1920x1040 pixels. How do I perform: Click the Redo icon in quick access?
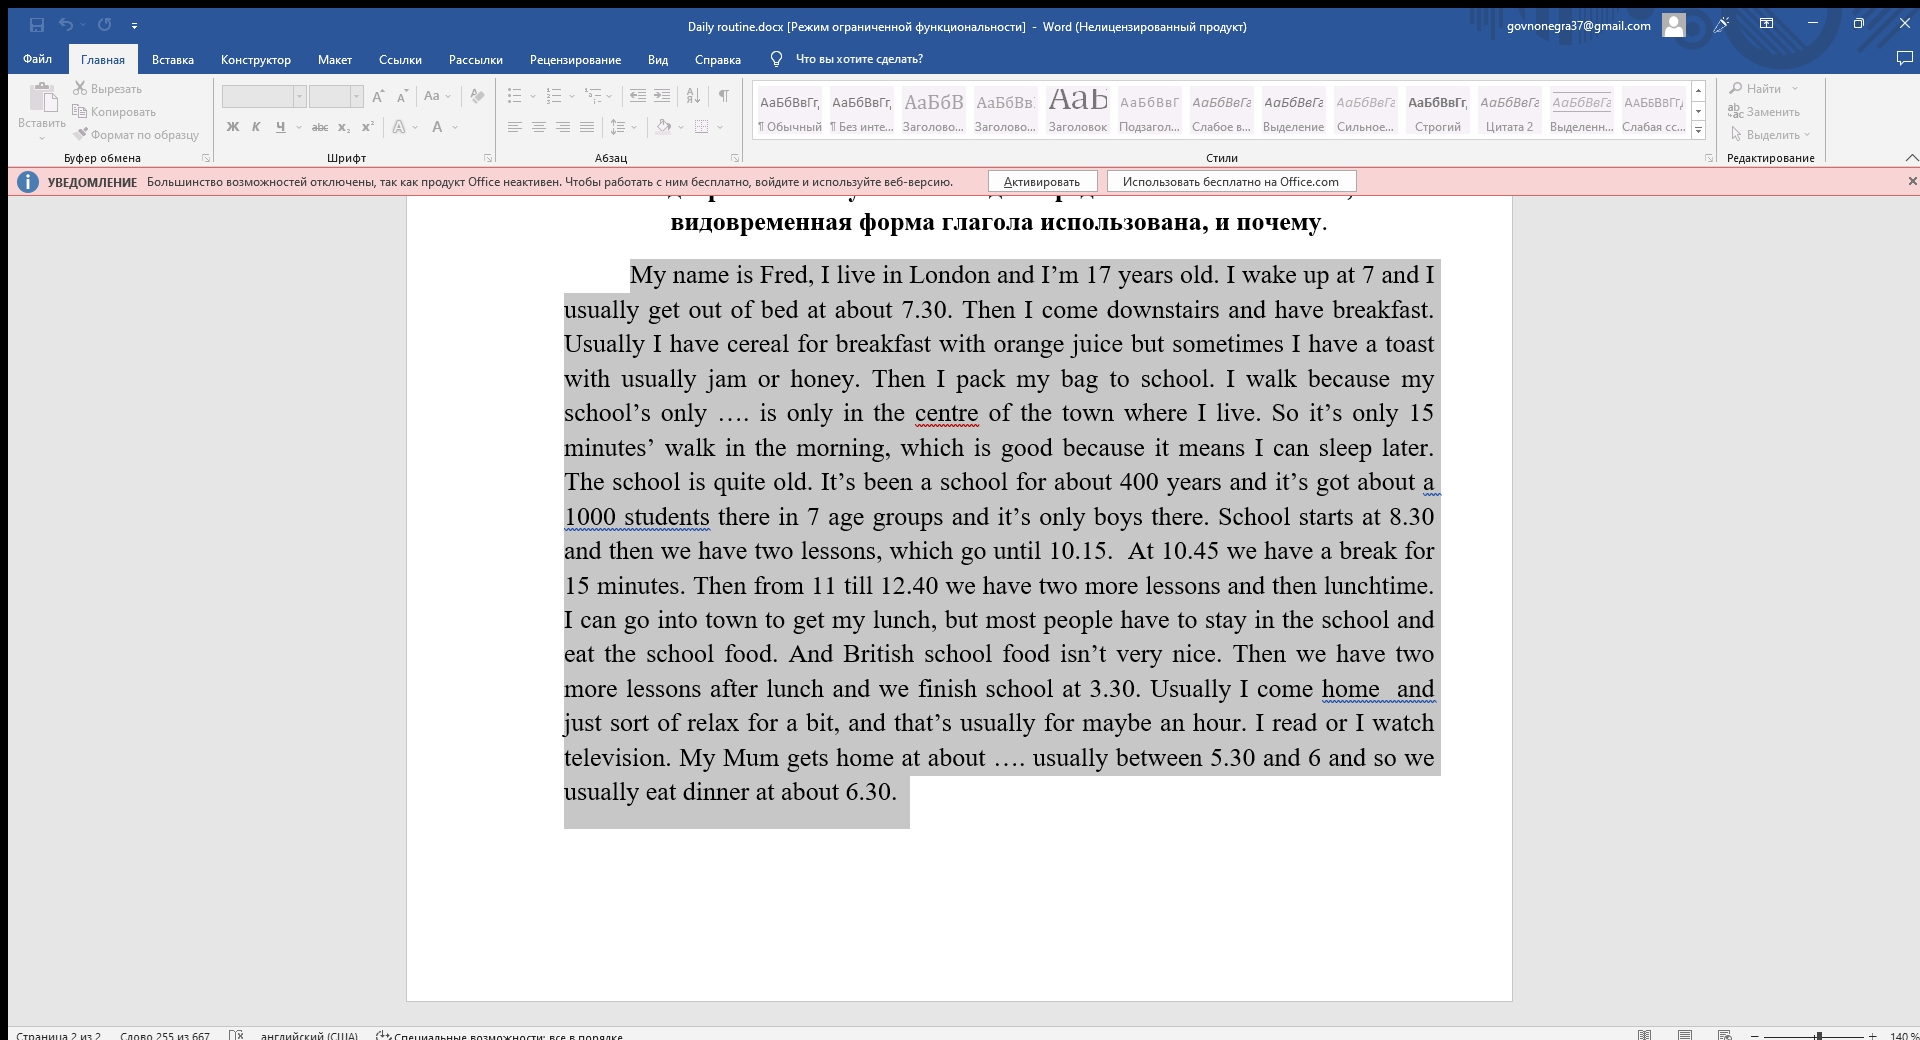coord(104,25)
